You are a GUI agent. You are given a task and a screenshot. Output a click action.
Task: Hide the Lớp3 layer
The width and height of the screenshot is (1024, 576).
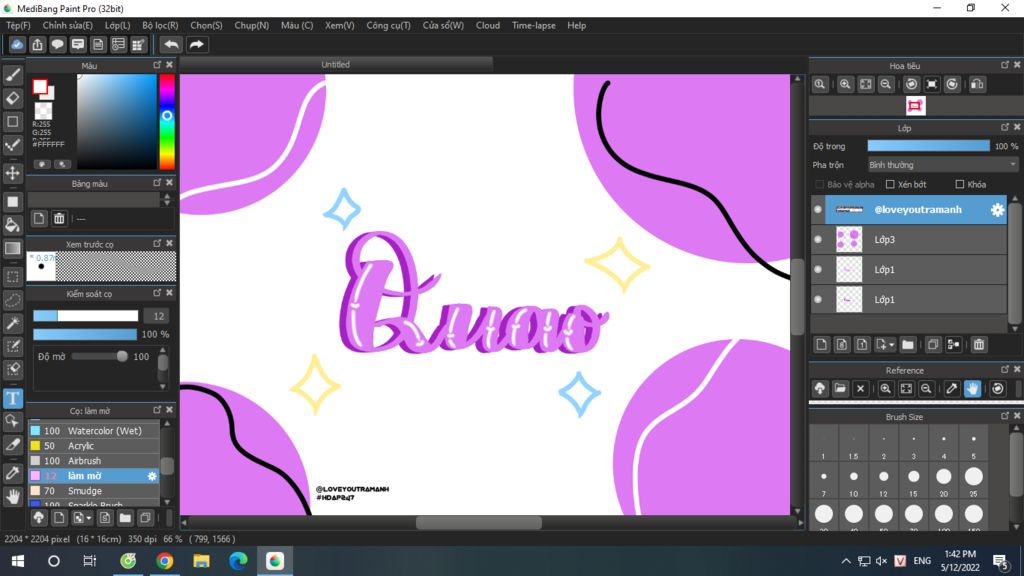click(x=818, y=240)
